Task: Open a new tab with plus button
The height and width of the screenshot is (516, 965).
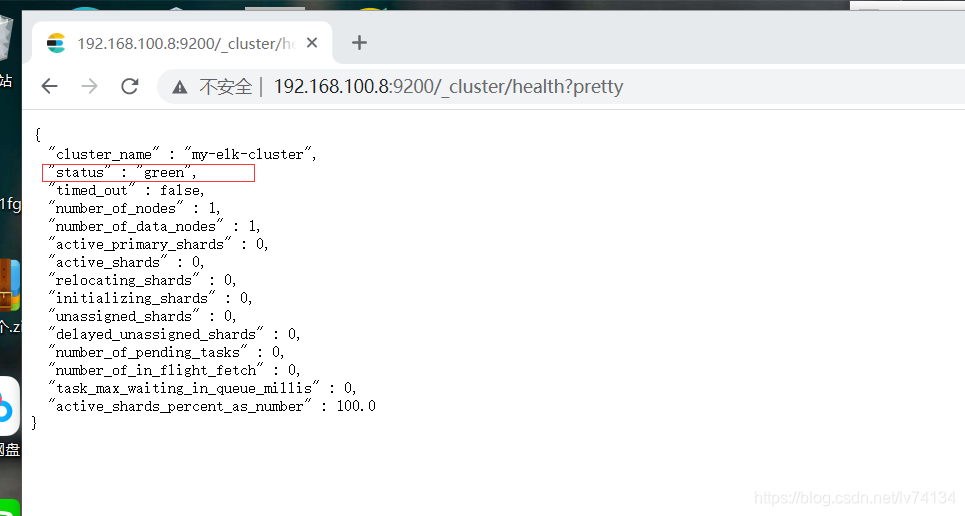Action: tap(359, 42)
